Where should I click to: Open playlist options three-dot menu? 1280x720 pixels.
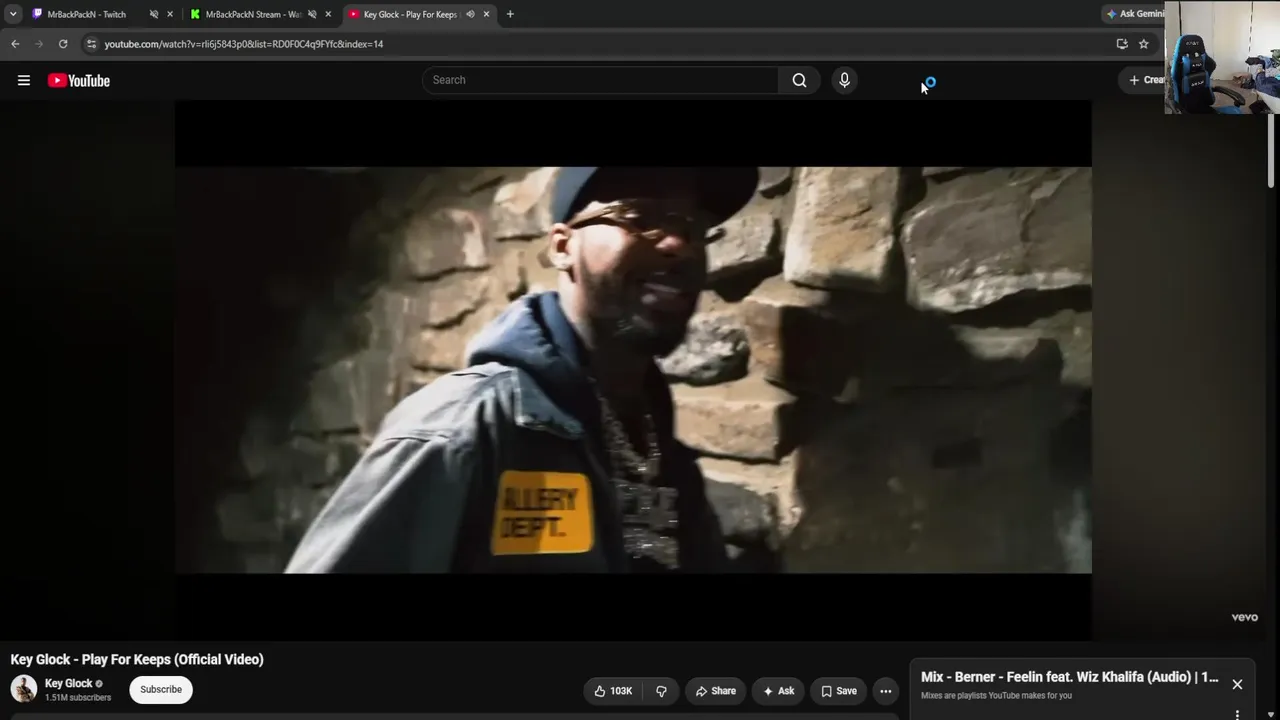pyautogui.click(x=1237, y=714)
